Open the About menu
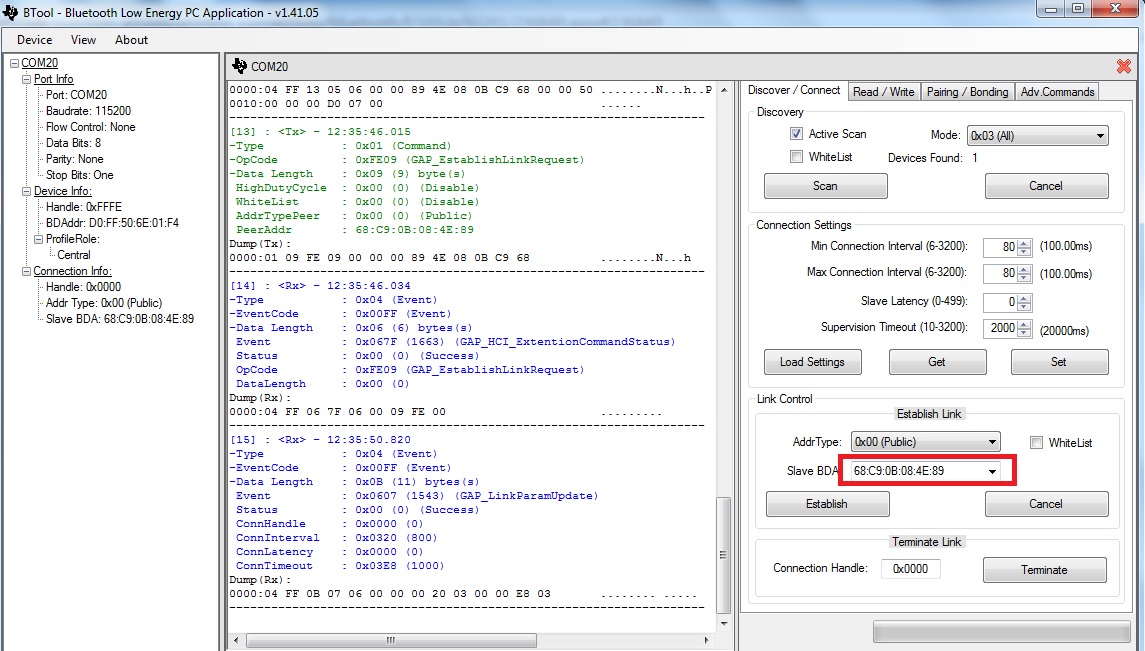The height and width of the screenshot is (651, 1145). pyautogui.click(x=131, y=40)
